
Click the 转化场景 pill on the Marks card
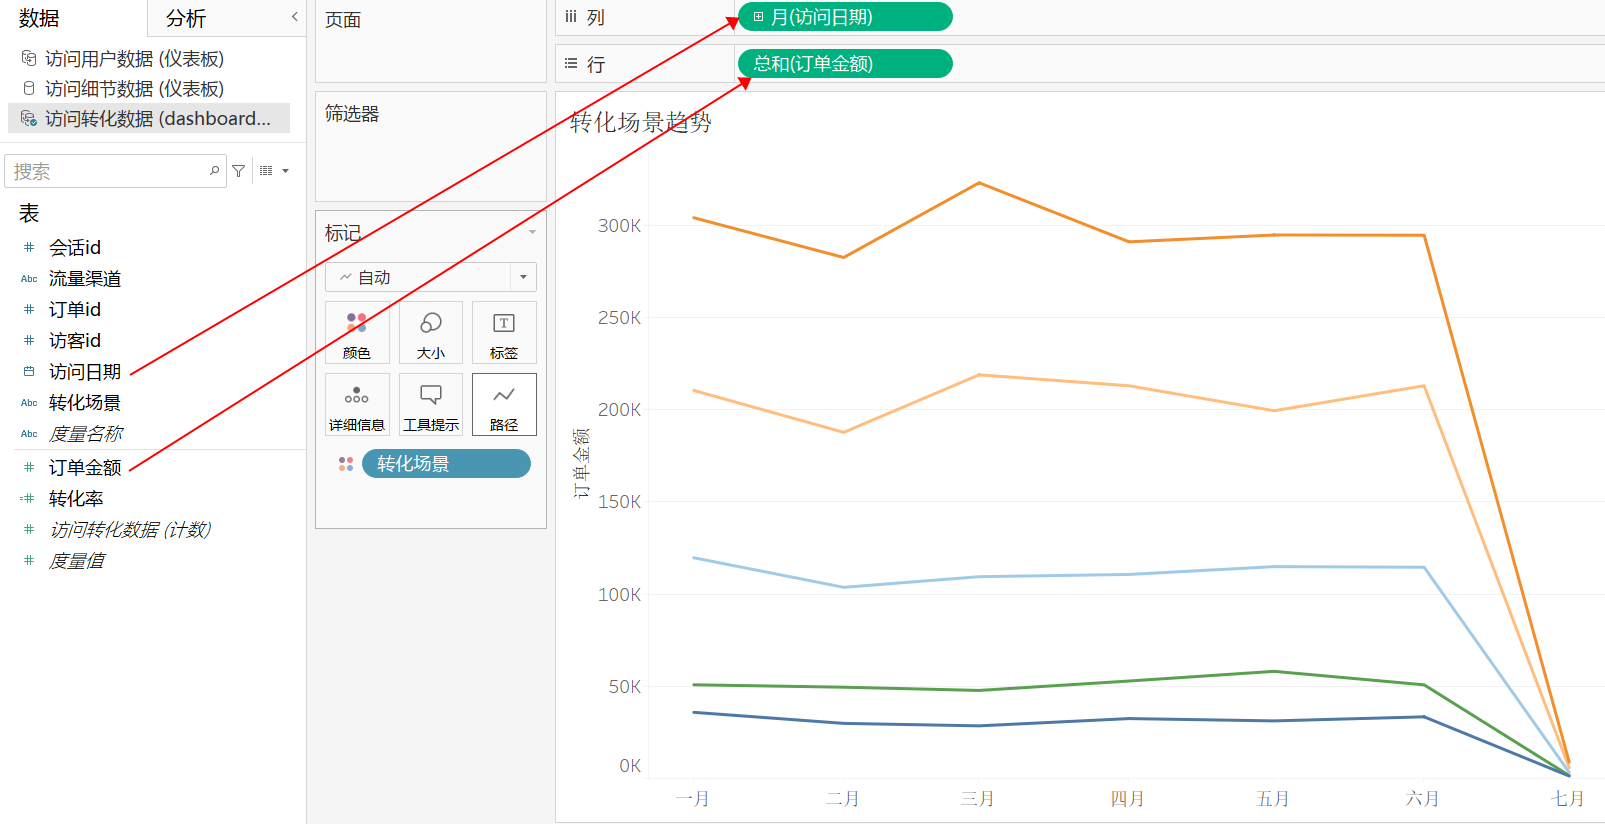(x=446, y=464)
